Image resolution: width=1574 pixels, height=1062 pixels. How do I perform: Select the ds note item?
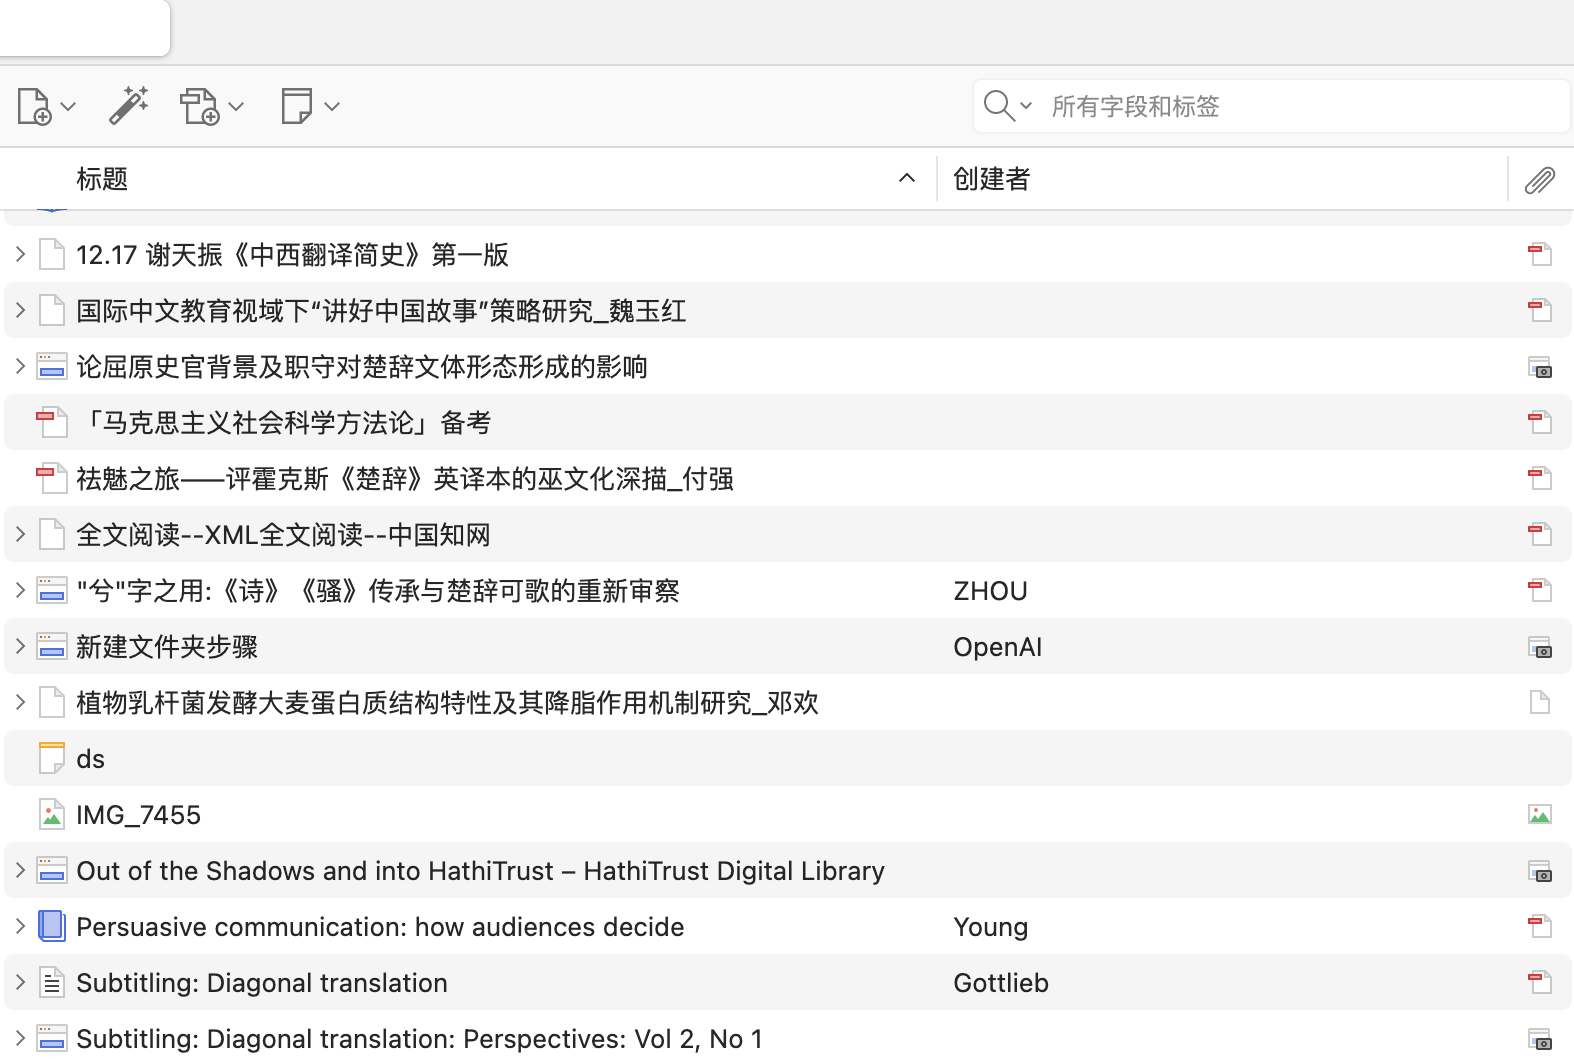click(x=90, y=759)
